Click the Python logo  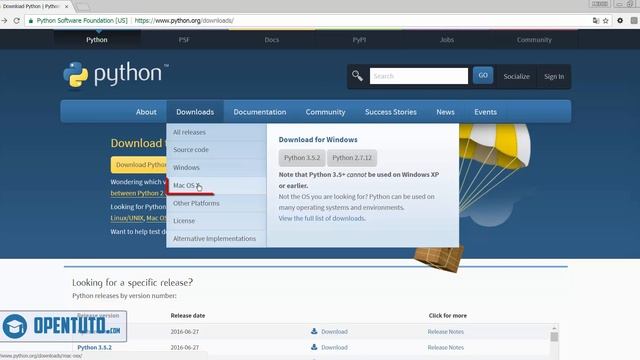pos(116,75)
